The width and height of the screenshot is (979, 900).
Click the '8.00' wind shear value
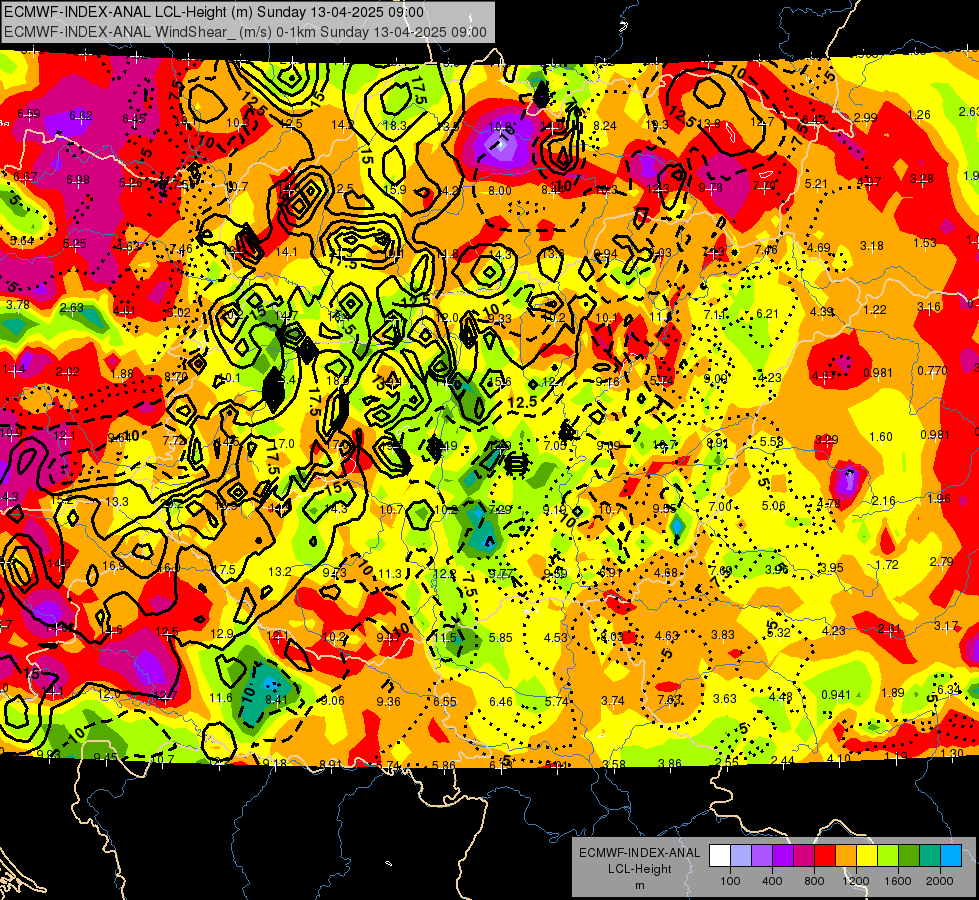click(x=499, y=190)
